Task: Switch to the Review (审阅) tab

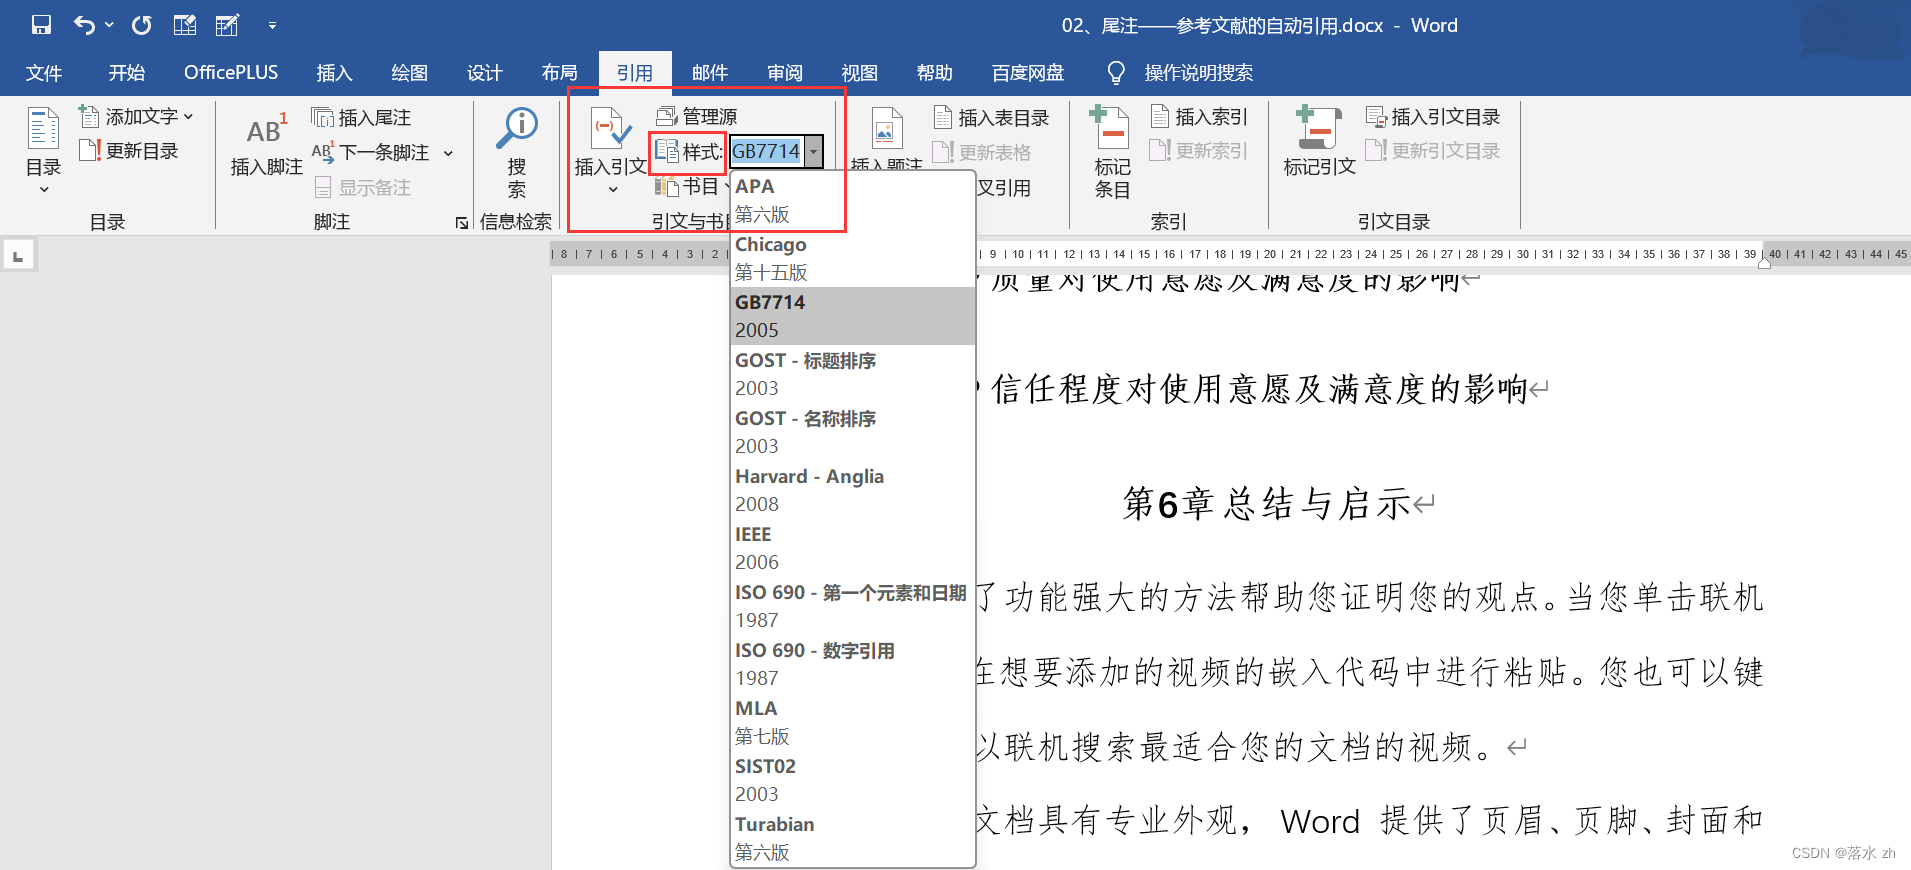Action: click(785, 73)
